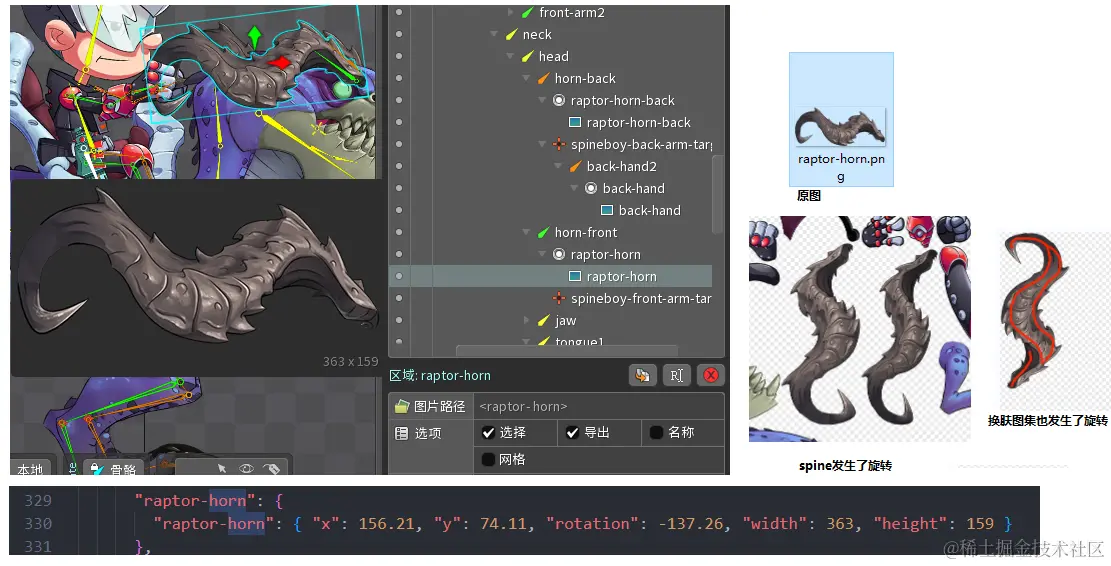Expand the front-arm2 bone node
Screen dimensions: 1111x566
(x=511, y=13)
